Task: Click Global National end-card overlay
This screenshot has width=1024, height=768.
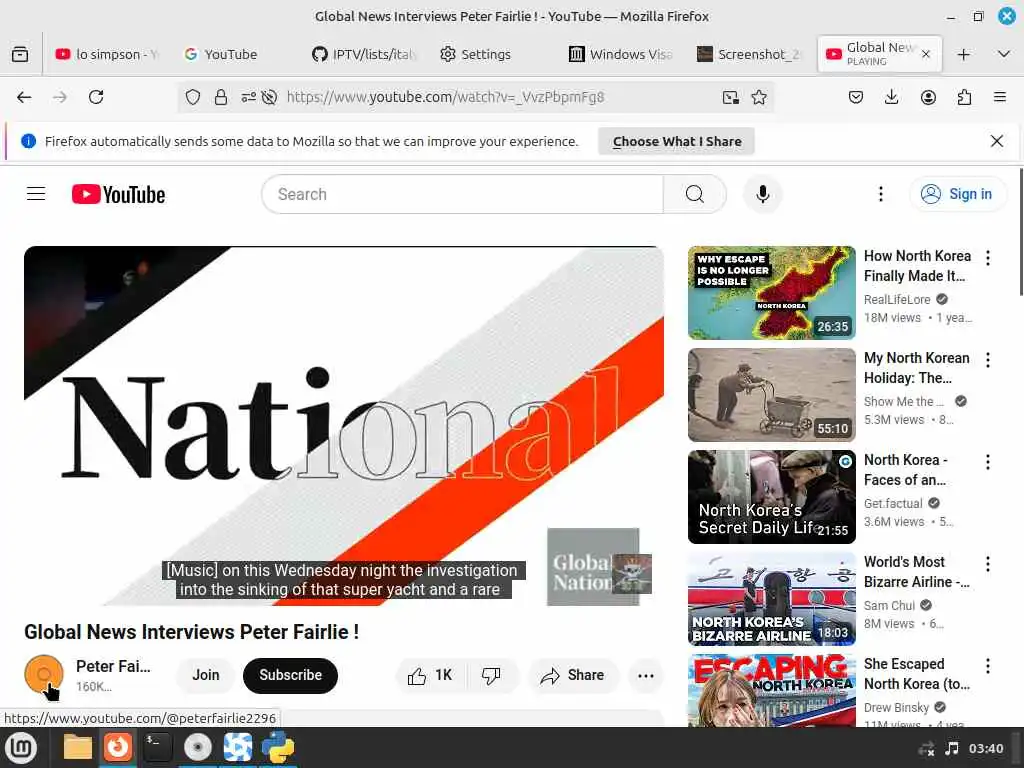Action: pos(593,567)
